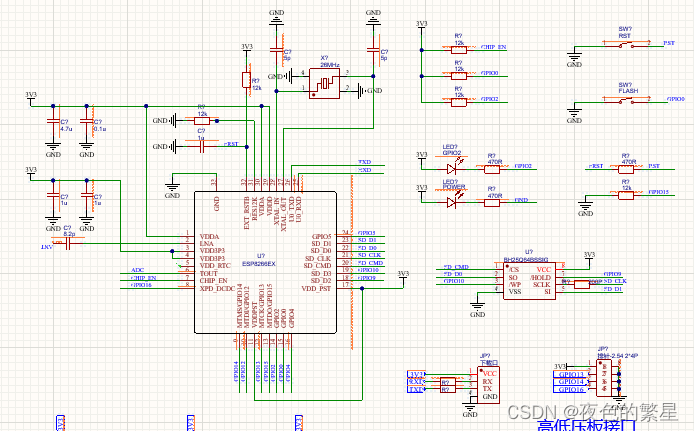Select the 470R resistor after the POWER LED
The height and width of the screenshot is (431, 694).
coord(492,203)
